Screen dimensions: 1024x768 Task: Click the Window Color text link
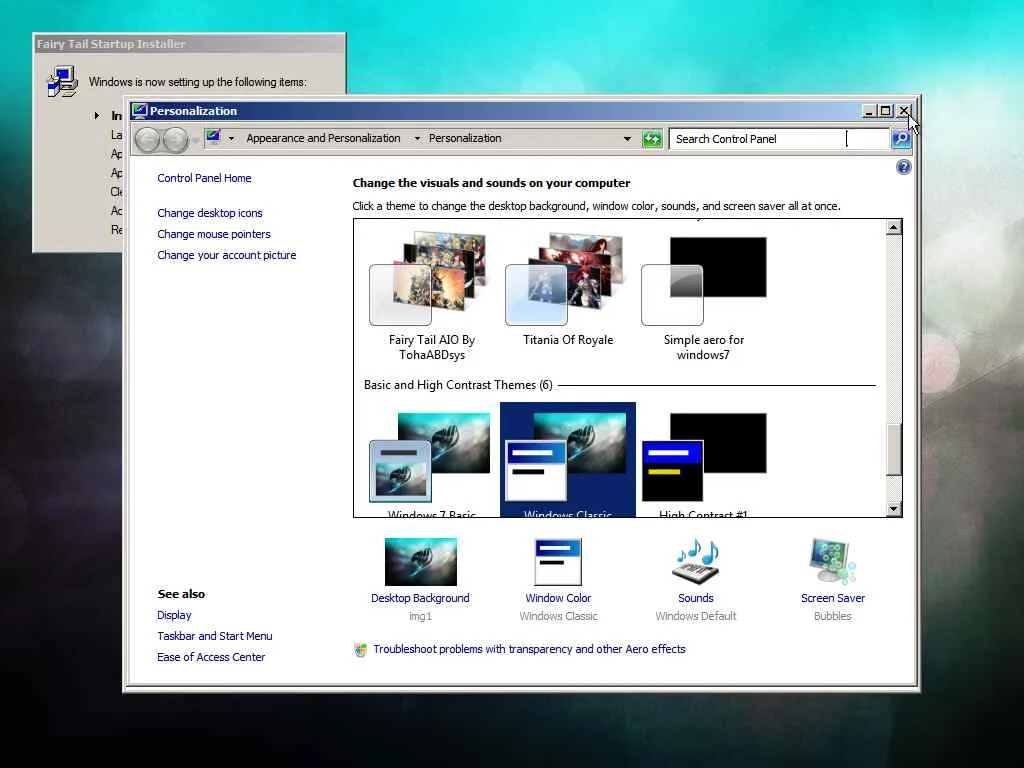click(558, 598)
